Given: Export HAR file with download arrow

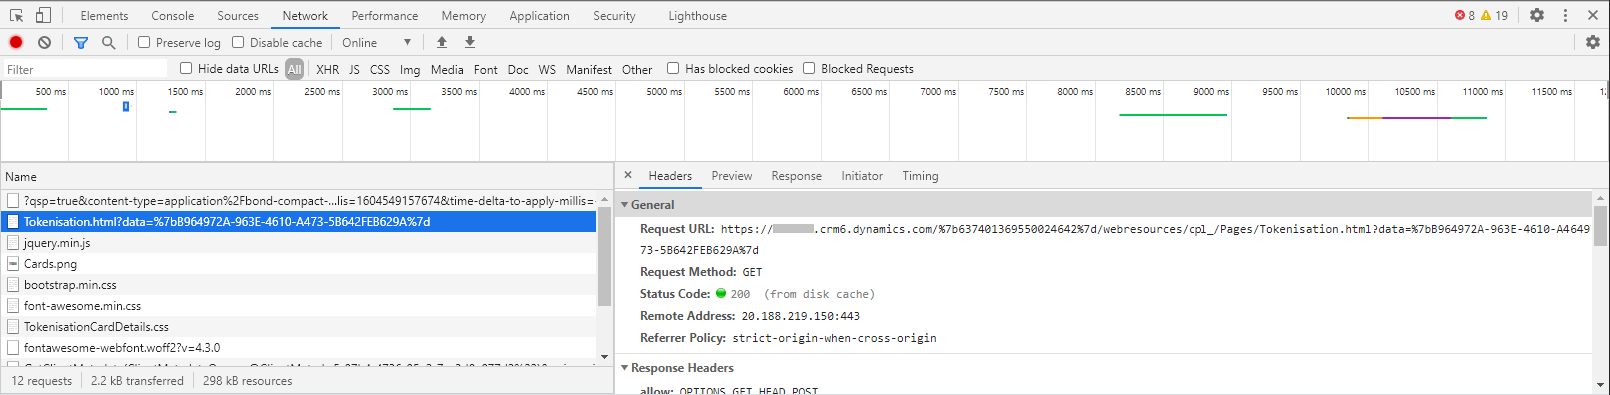Looking at the screenshot, I should coord(470,42).
